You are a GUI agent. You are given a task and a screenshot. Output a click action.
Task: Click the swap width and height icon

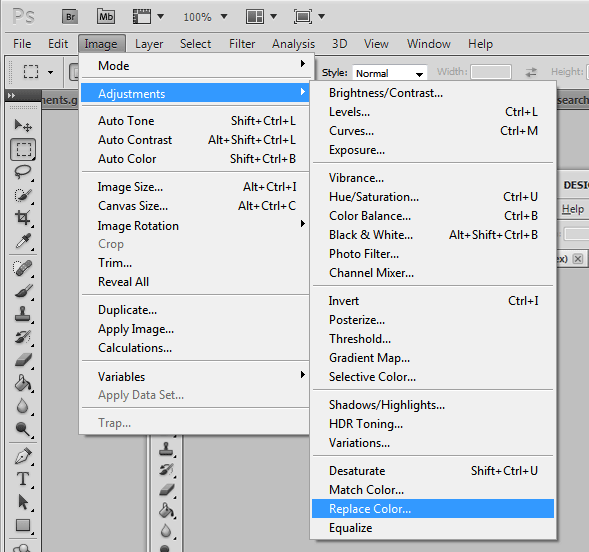(x=531, y=72)
